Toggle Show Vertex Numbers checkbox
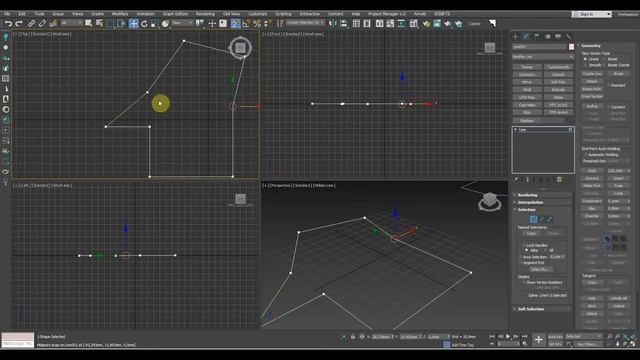 (524, 282)
